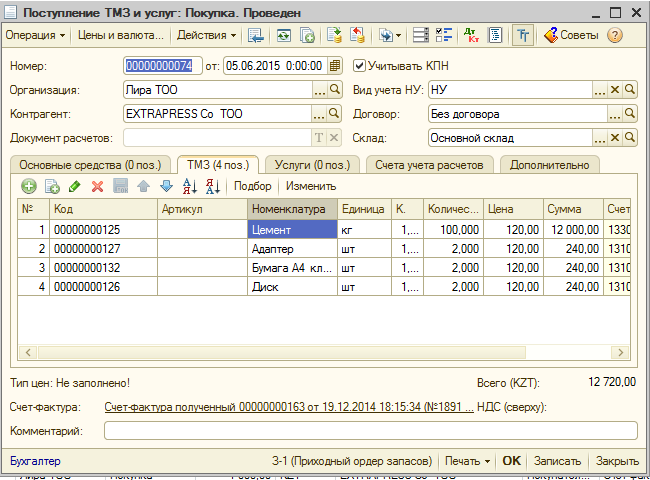650x480 pixels.
Task: Click the copy document toolbar icon
Action: pyautogui.click(x=307, y=35)
